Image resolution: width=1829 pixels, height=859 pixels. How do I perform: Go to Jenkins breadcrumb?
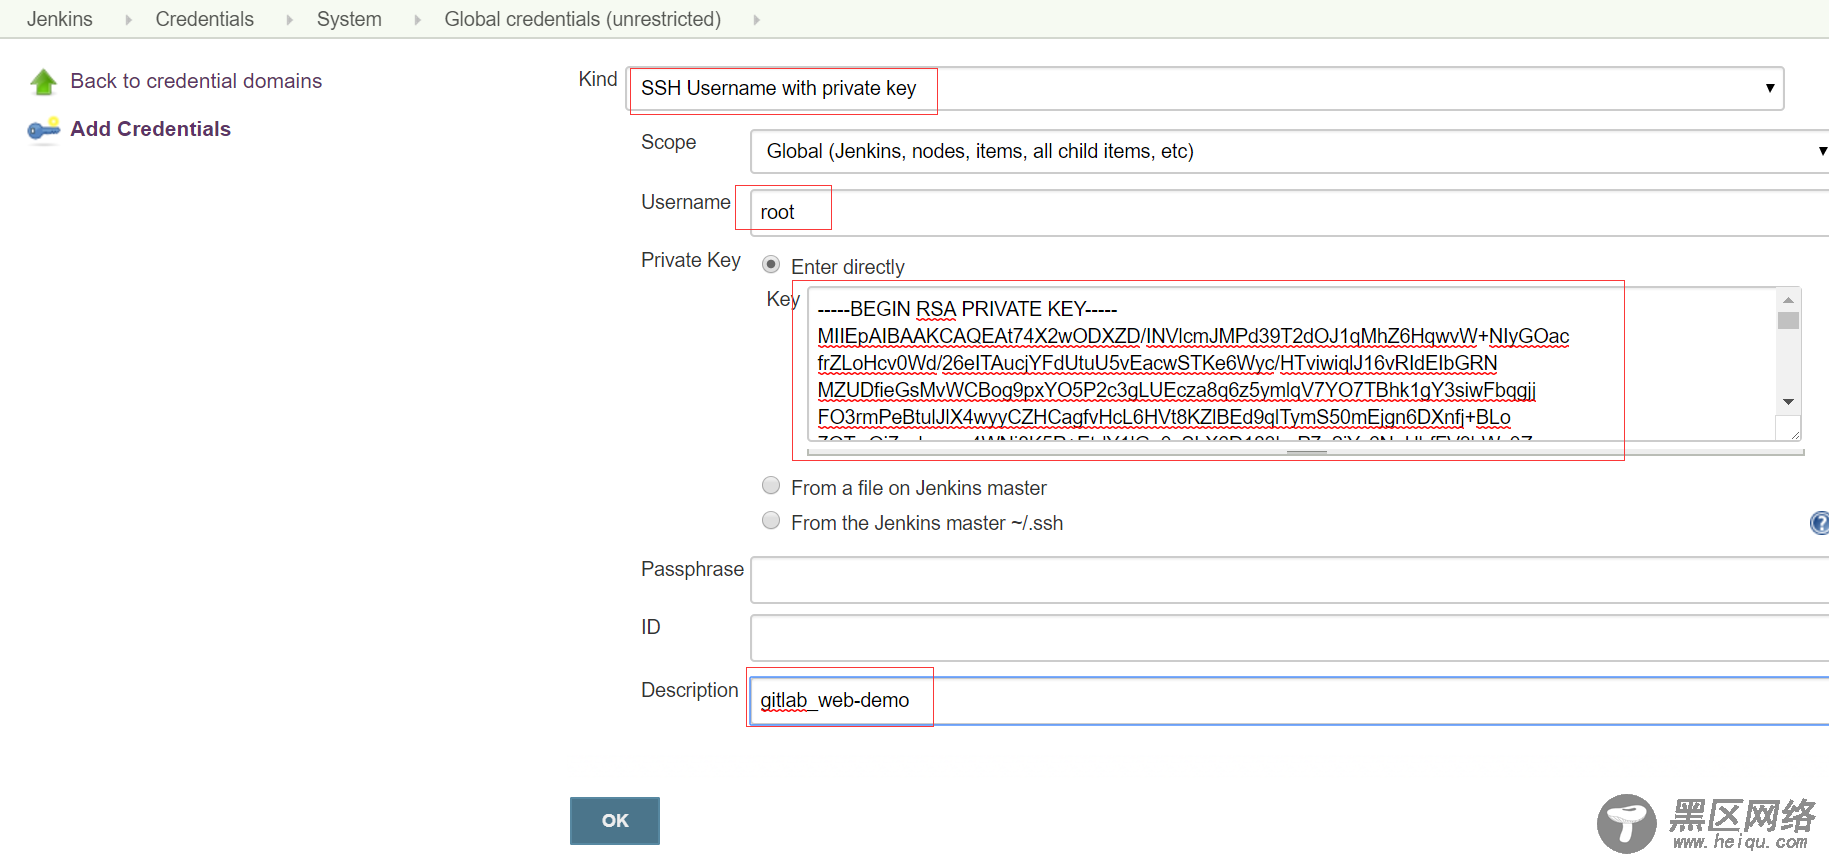tap(60, 19)
